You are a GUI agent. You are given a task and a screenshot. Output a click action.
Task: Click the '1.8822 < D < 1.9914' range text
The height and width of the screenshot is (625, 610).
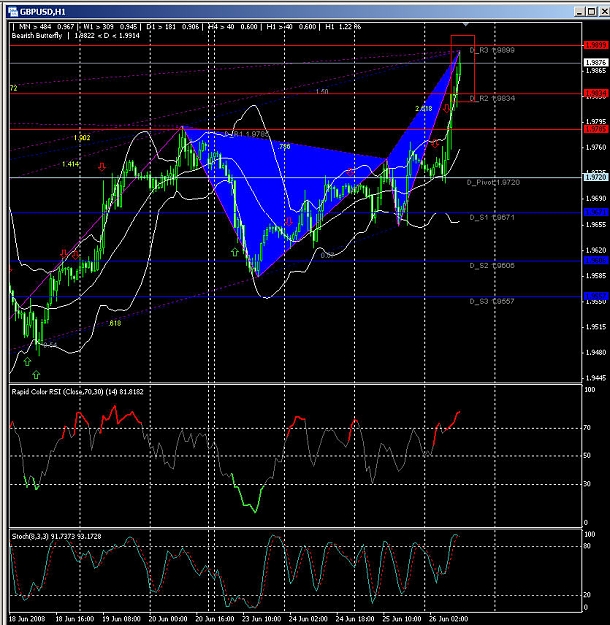coord(107,35)
